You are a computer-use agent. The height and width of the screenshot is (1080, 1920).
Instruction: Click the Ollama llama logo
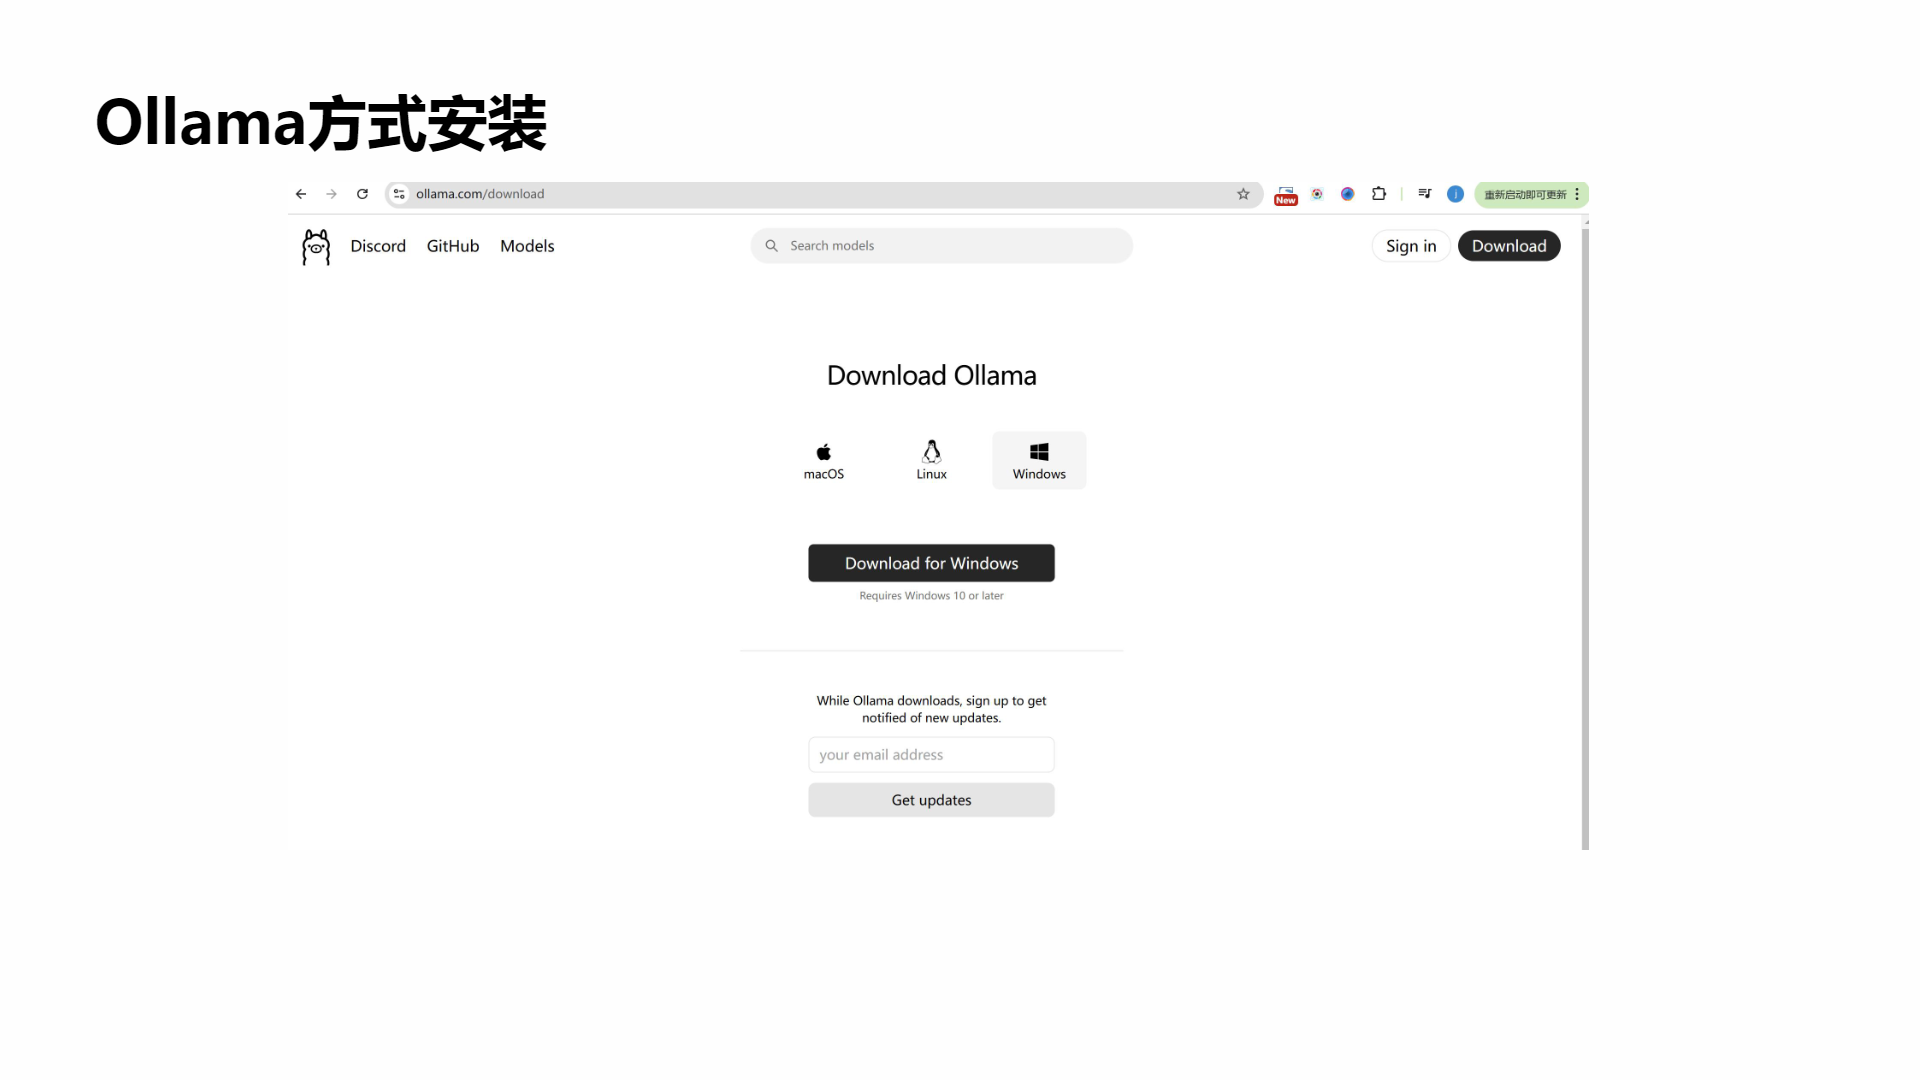coord(316,247)
